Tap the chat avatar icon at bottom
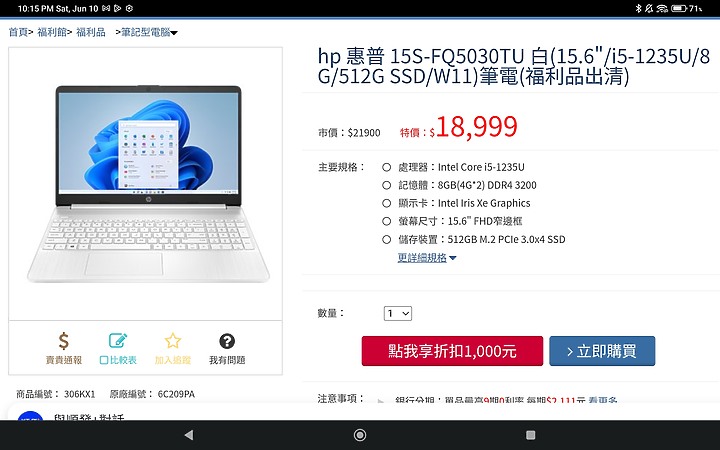Screen dimensions: 720x450 pos(30,416)
